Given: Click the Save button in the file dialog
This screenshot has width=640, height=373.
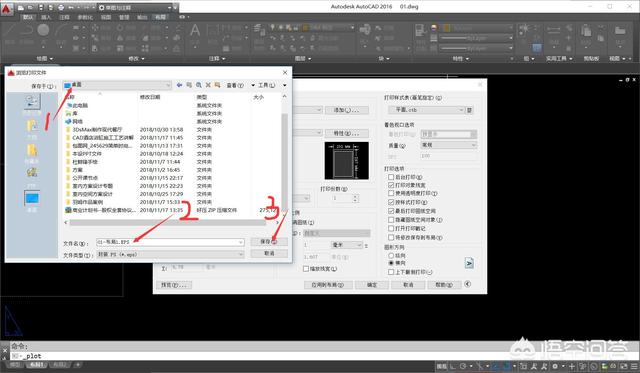Looking at the screenshot, I should point(269,242).
